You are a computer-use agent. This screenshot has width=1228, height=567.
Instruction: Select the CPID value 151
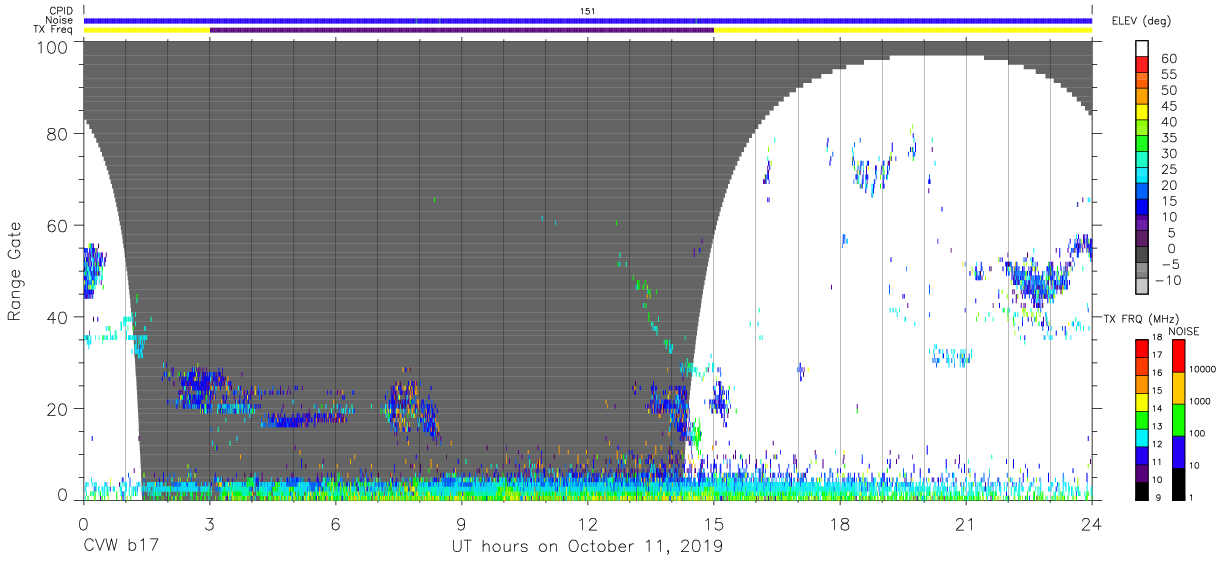tap(588, 10)
